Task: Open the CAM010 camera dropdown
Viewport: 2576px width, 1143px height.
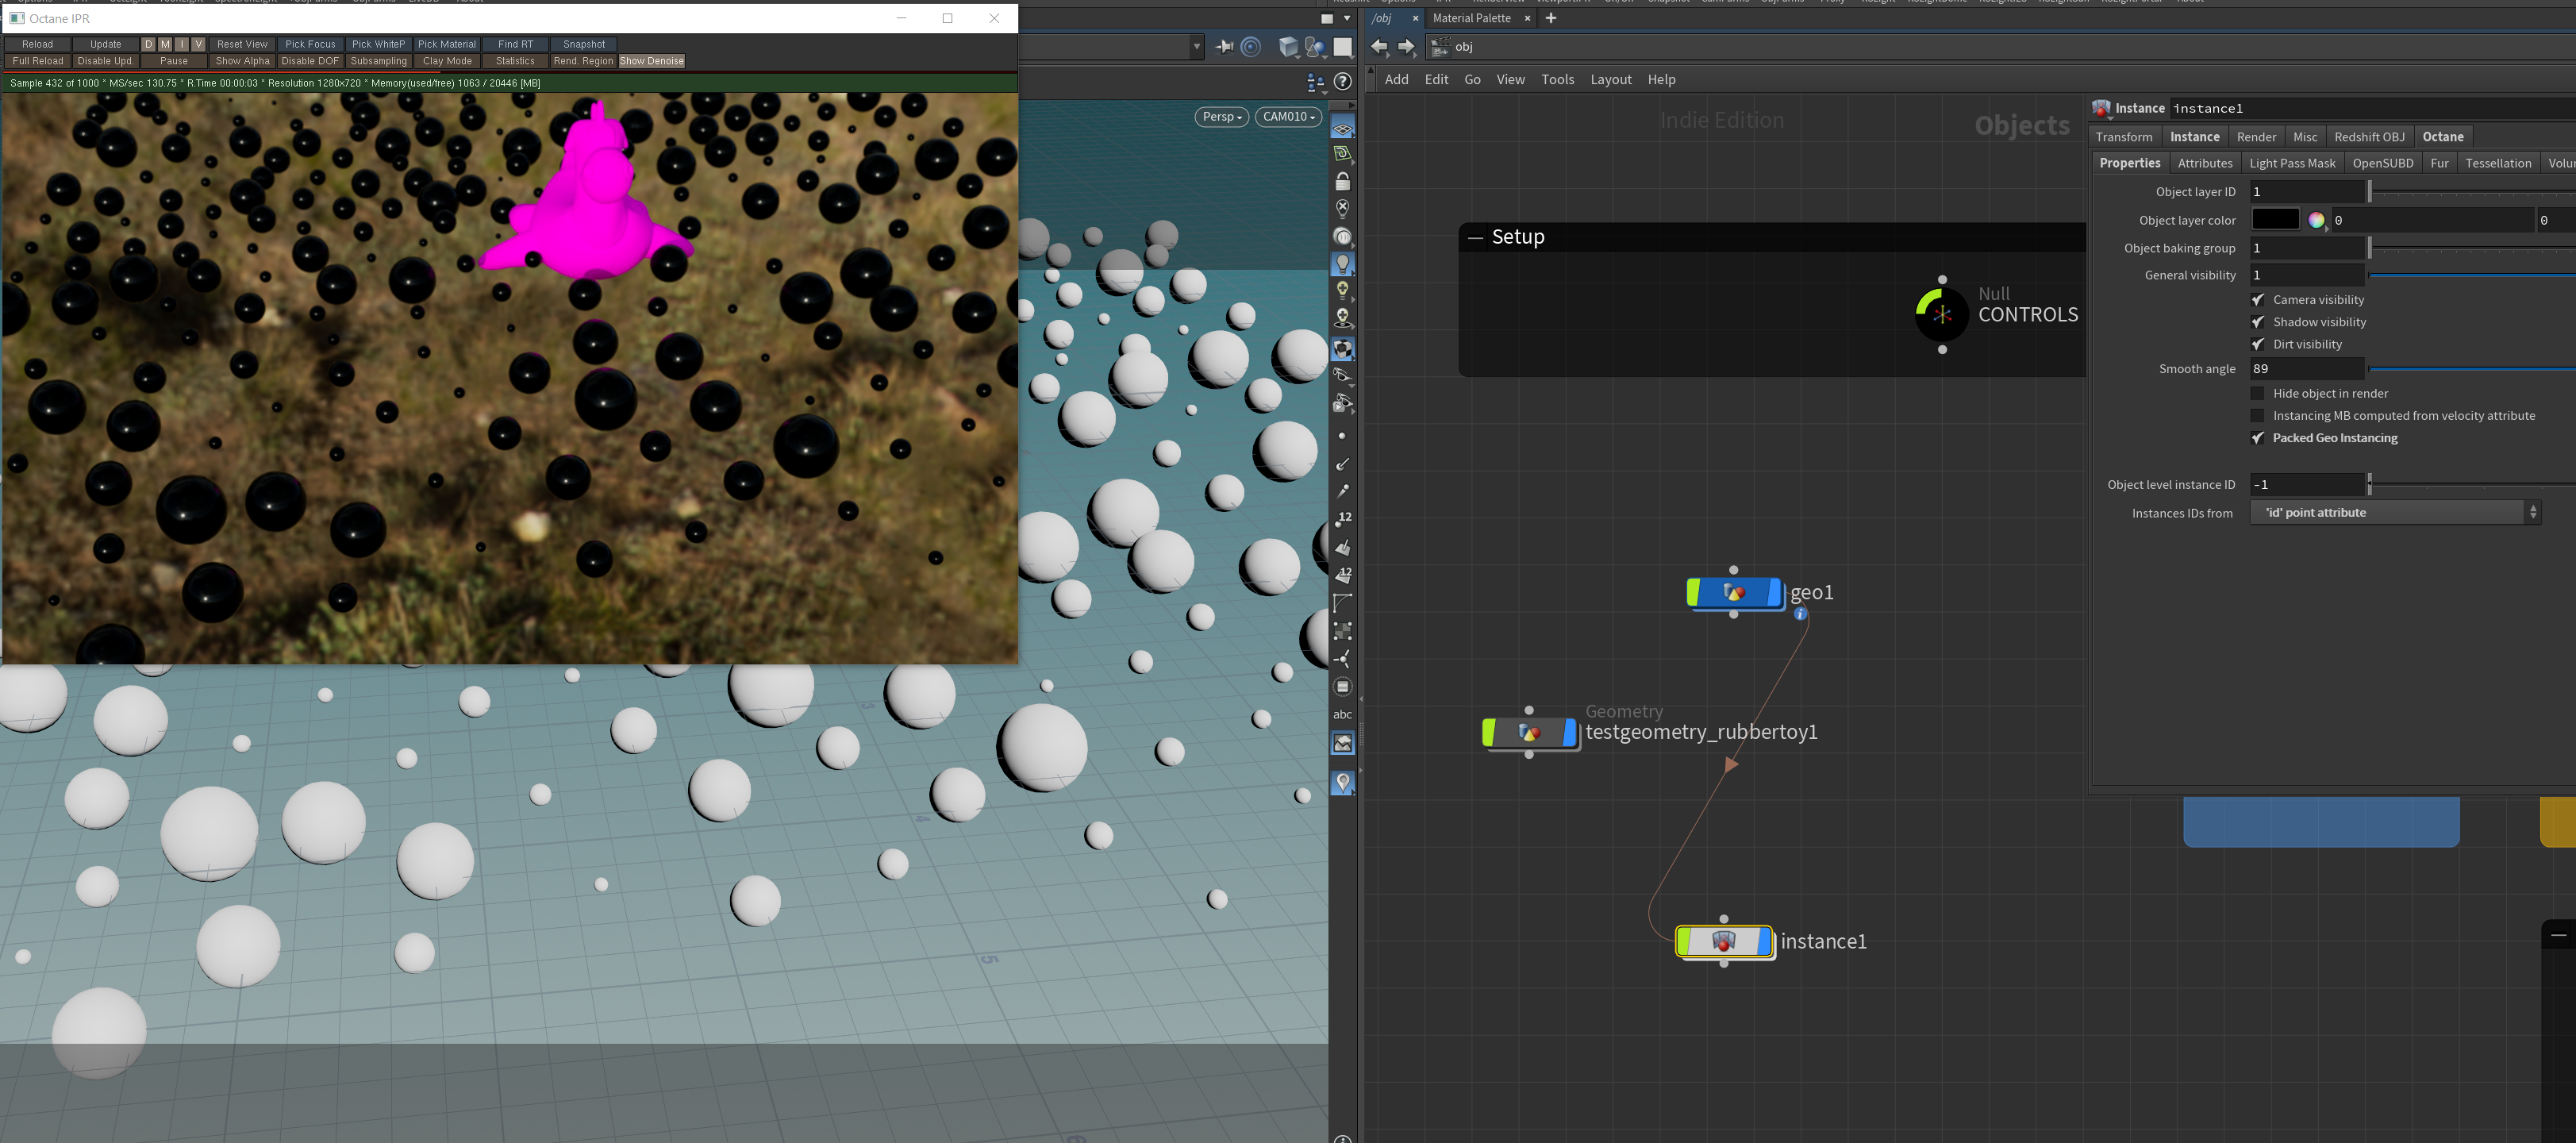Action: (1287, 117)
